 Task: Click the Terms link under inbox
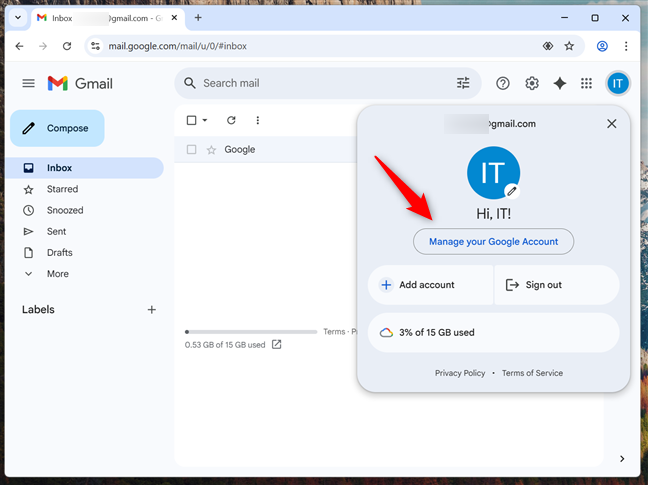[334, 332]
